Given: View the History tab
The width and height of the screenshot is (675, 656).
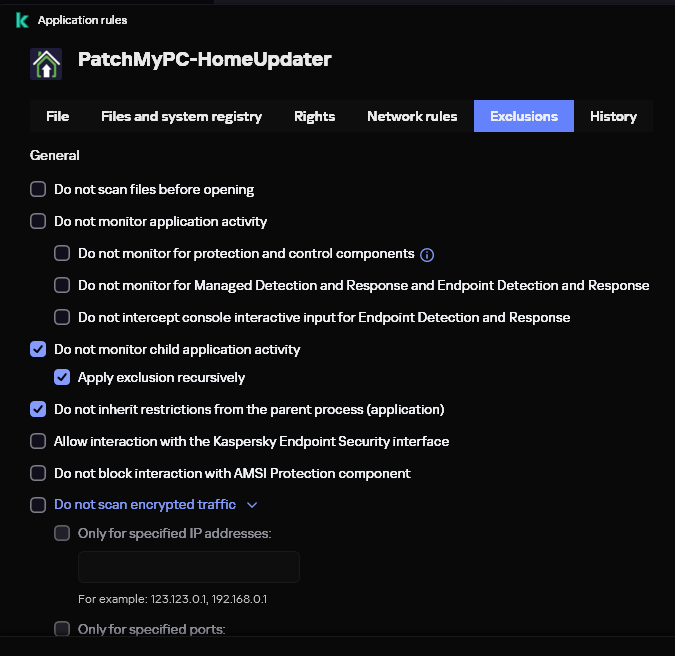Looking at the screenshot, I should coord(613,117).
